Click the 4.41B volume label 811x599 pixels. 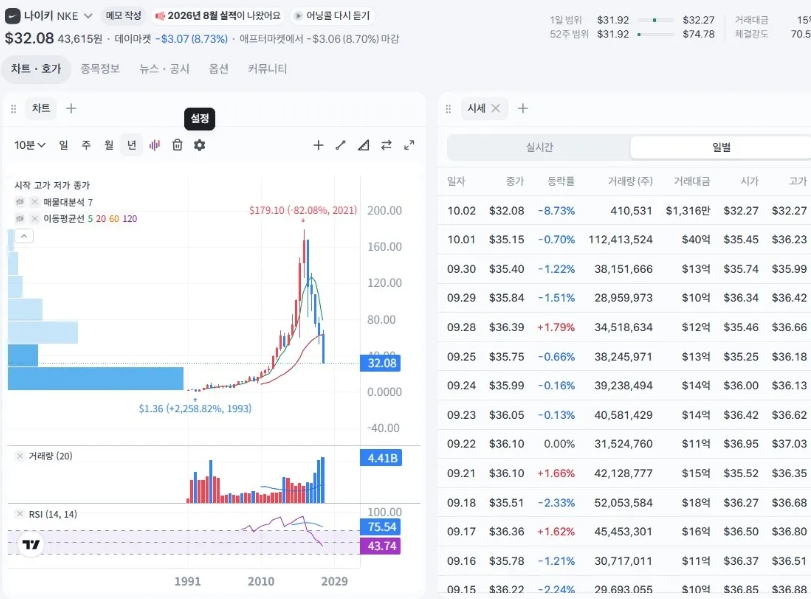click(x=382, y=458)
